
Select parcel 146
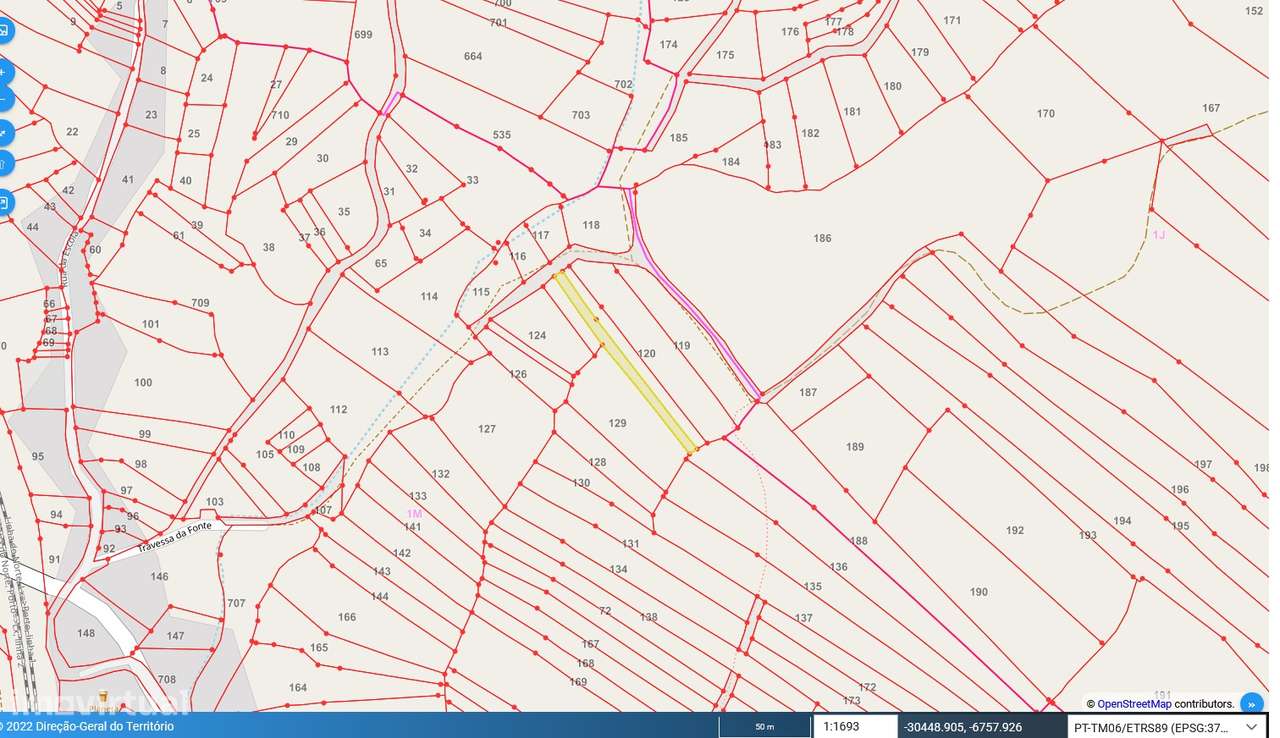[x=159, y=576]
